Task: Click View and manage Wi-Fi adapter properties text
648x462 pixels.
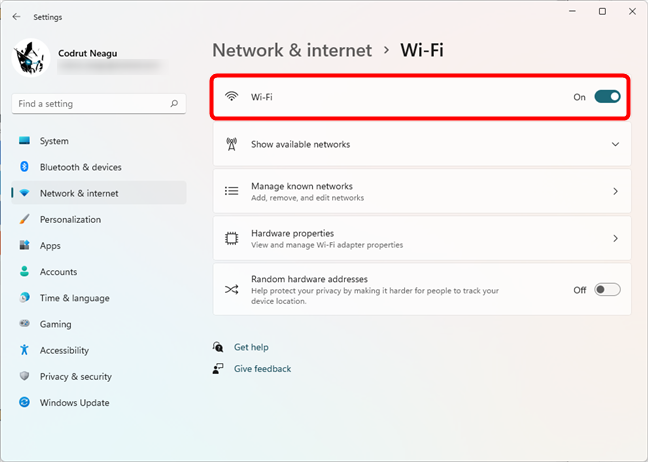Action: (327, 245)
